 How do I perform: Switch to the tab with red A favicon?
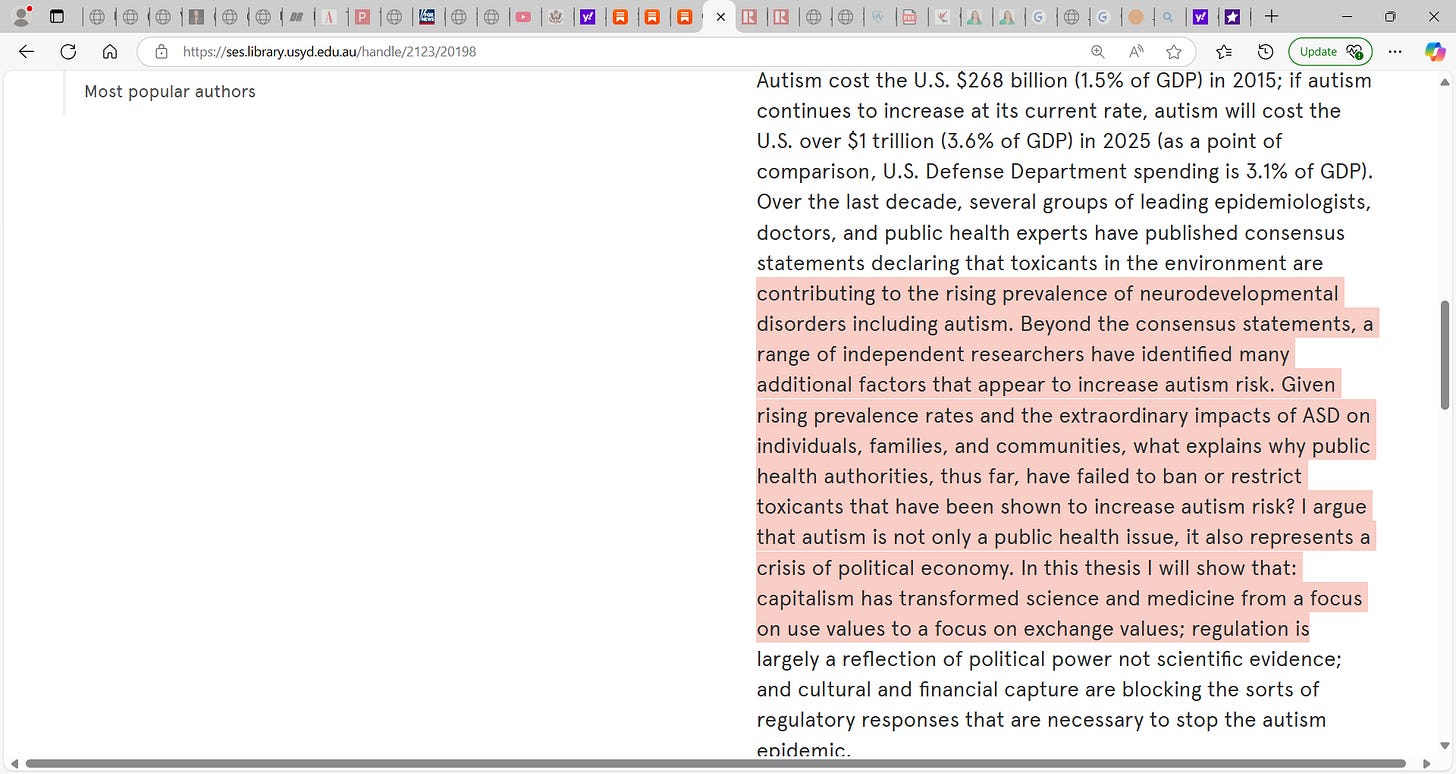(328, 17)
